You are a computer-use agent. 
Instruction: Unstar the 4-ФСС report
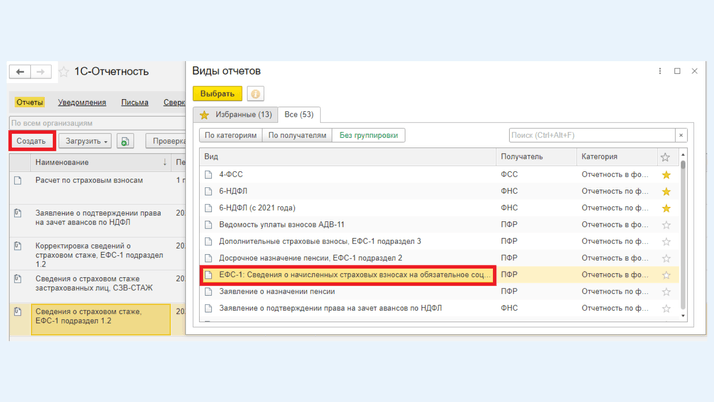pos(666,175)
